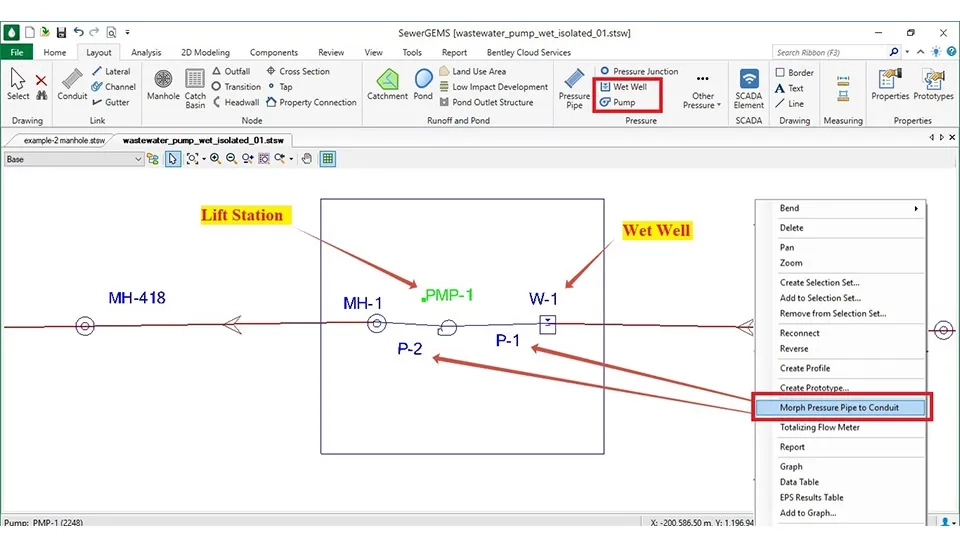Select the Tap node tool
This screenshot has height=548, width=960.
coord(279,87)
